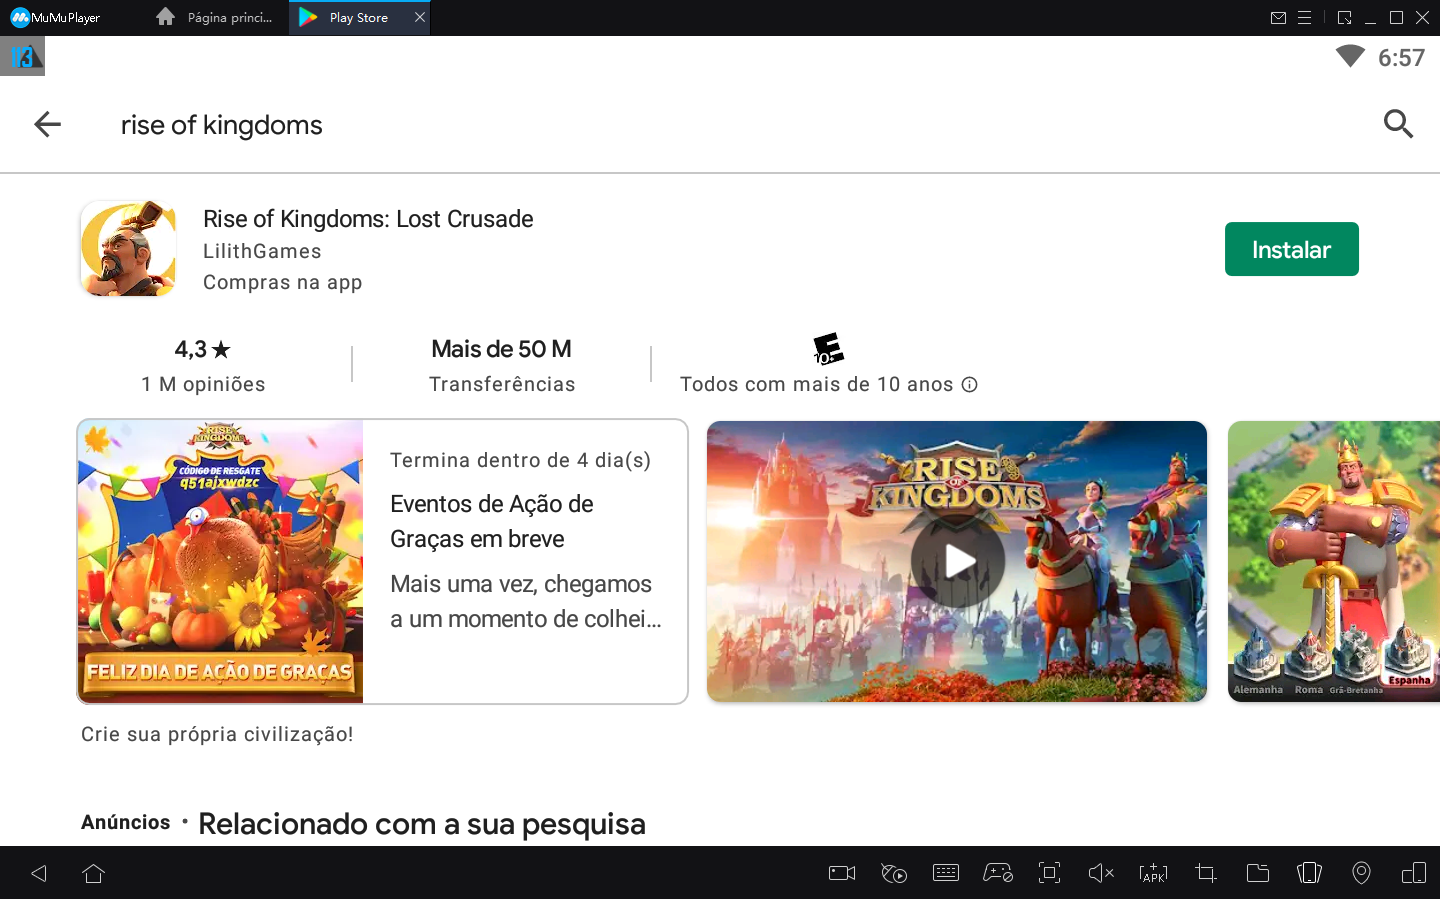Install Rise of Kingdoms: Lost Crusade
Image resolution: width=1440 pixels, height=899 pixels.
1291,249
